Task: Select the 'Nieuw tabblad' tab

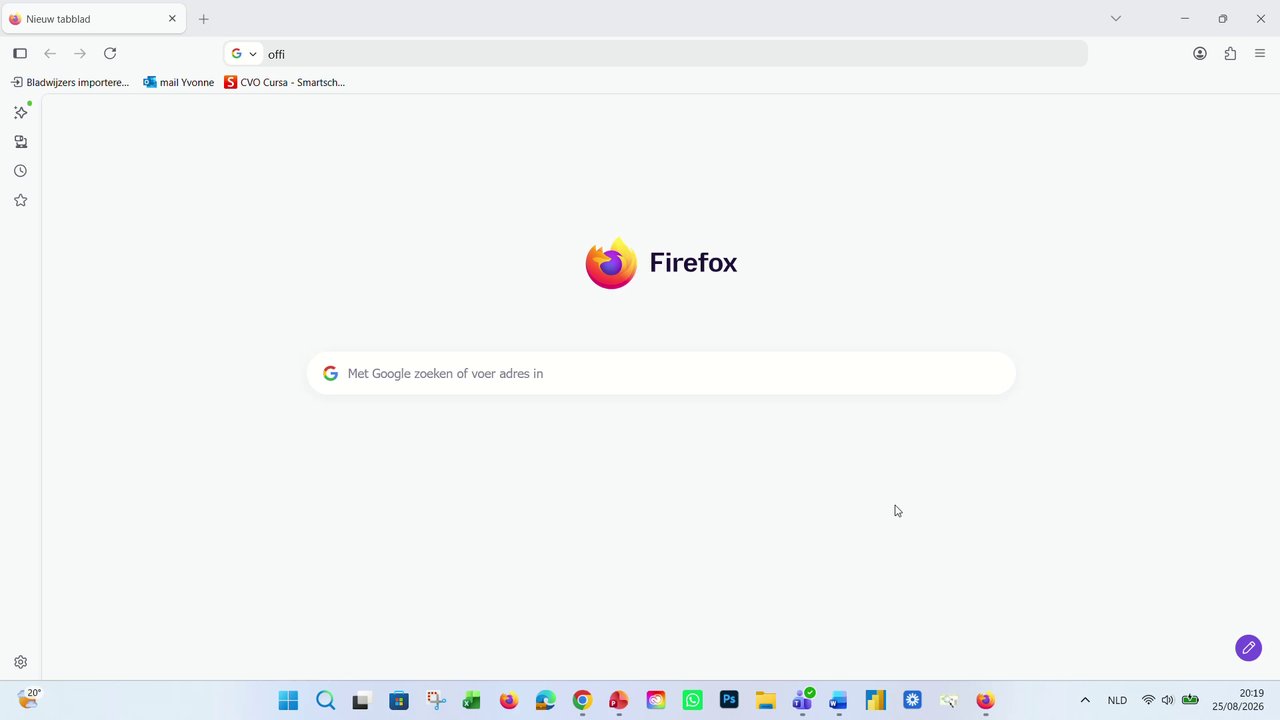Action: (x=95, y=19)
